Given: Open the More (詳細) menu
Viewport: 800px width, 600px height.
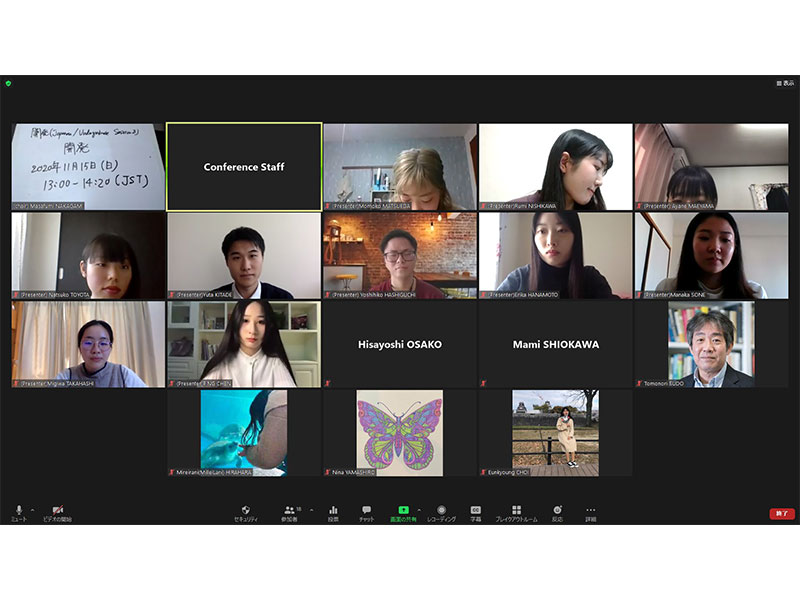Looking at the screenshot, I should [x=591, y=512].
